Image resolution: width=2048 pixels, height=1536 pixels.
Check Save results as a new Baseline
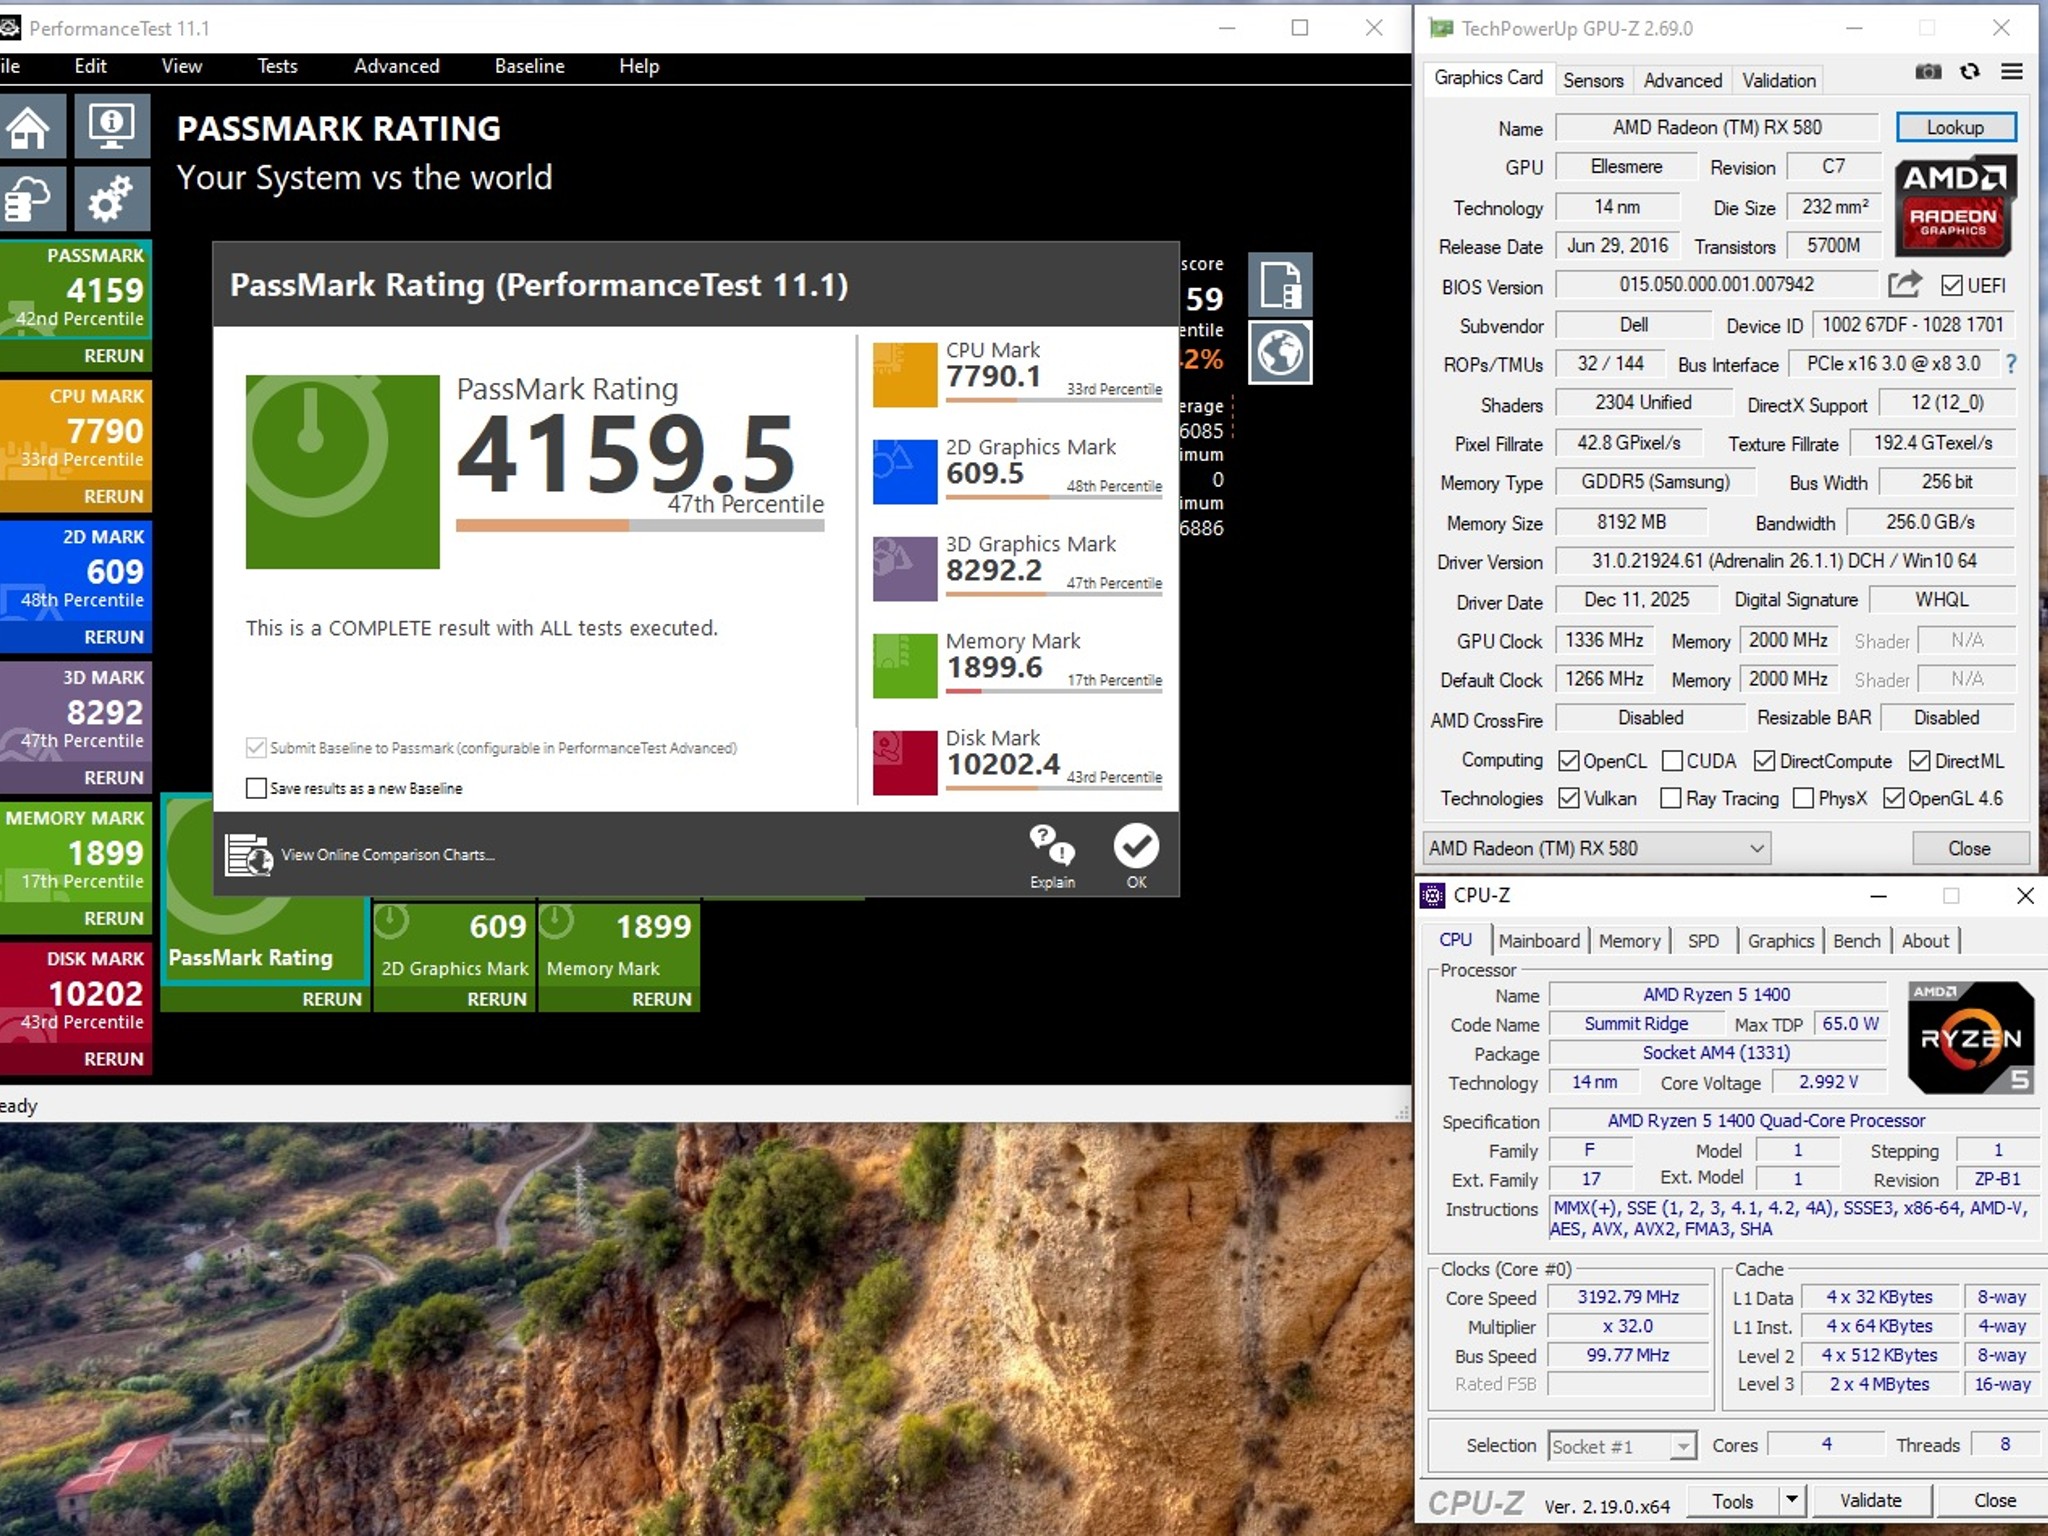coord(257,788)
